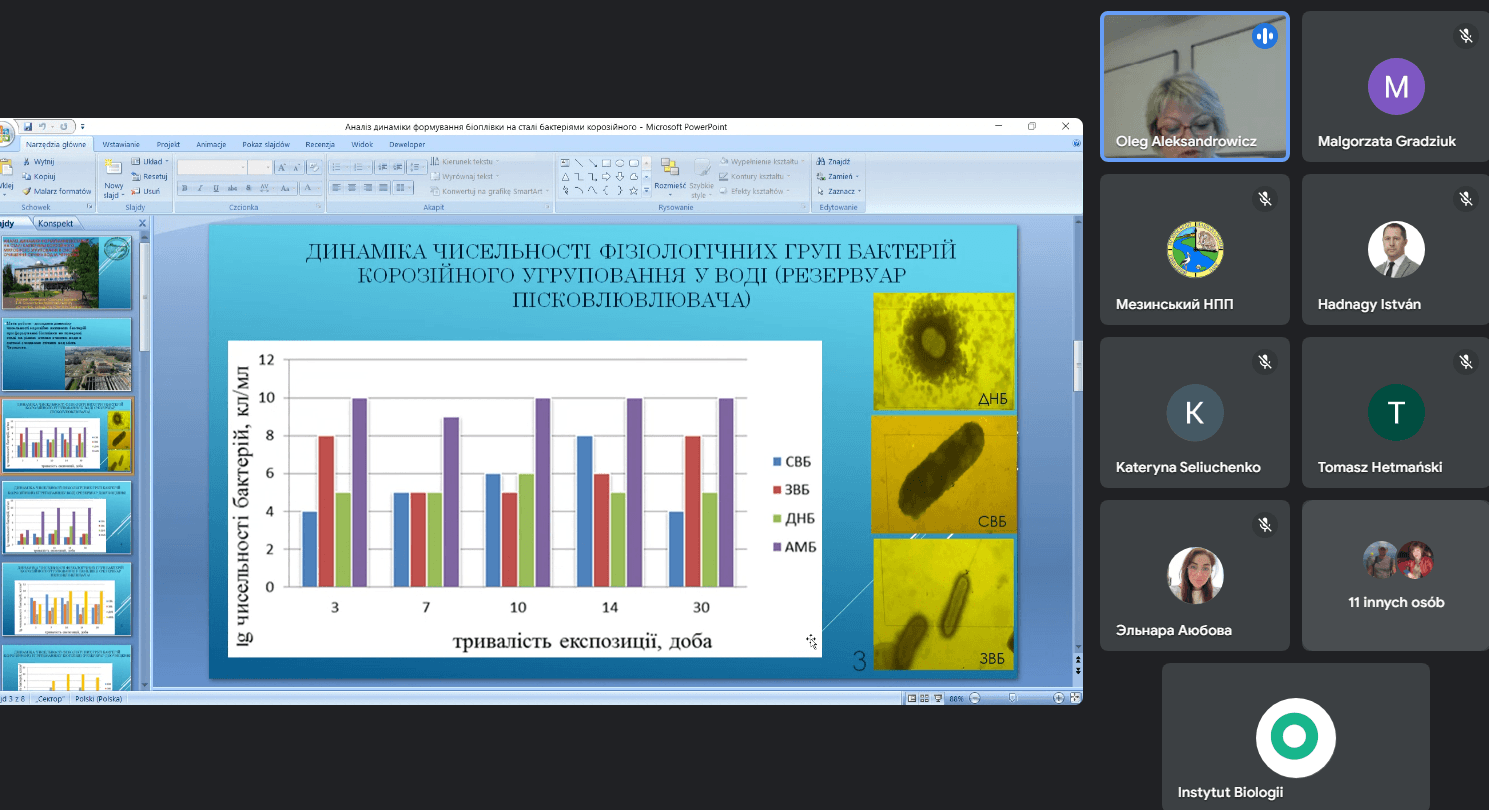Screen dimensions: 1489x810
Task: Close the slides pane with X
Action: (142, 223)
